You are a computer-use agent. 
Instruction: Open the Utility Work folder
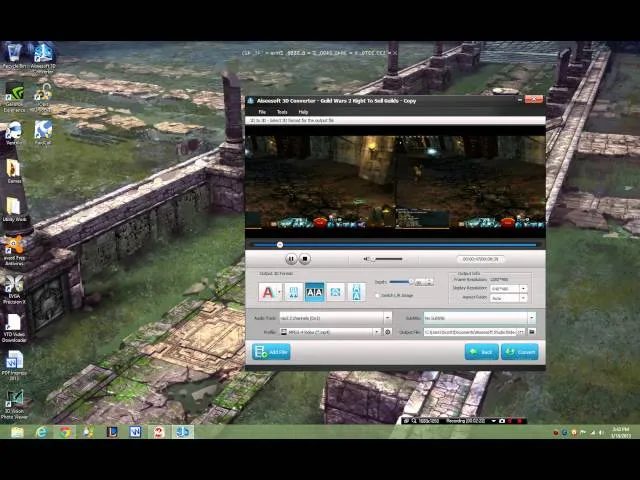pos(14,210)
